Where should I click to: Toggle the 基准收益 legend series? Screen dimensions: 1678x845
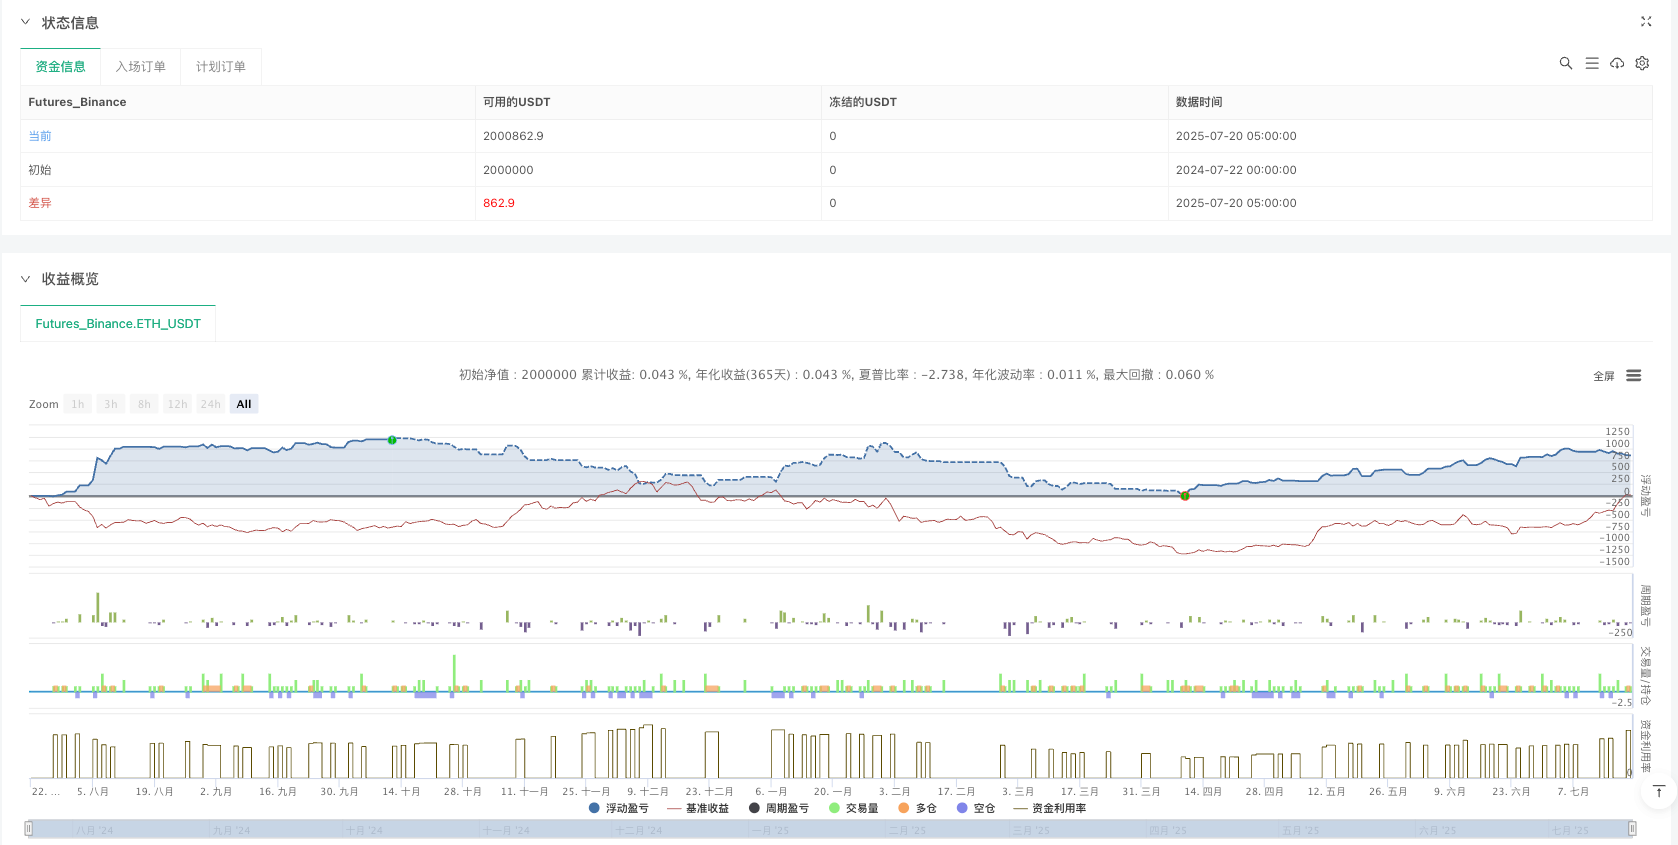[698, 808]
